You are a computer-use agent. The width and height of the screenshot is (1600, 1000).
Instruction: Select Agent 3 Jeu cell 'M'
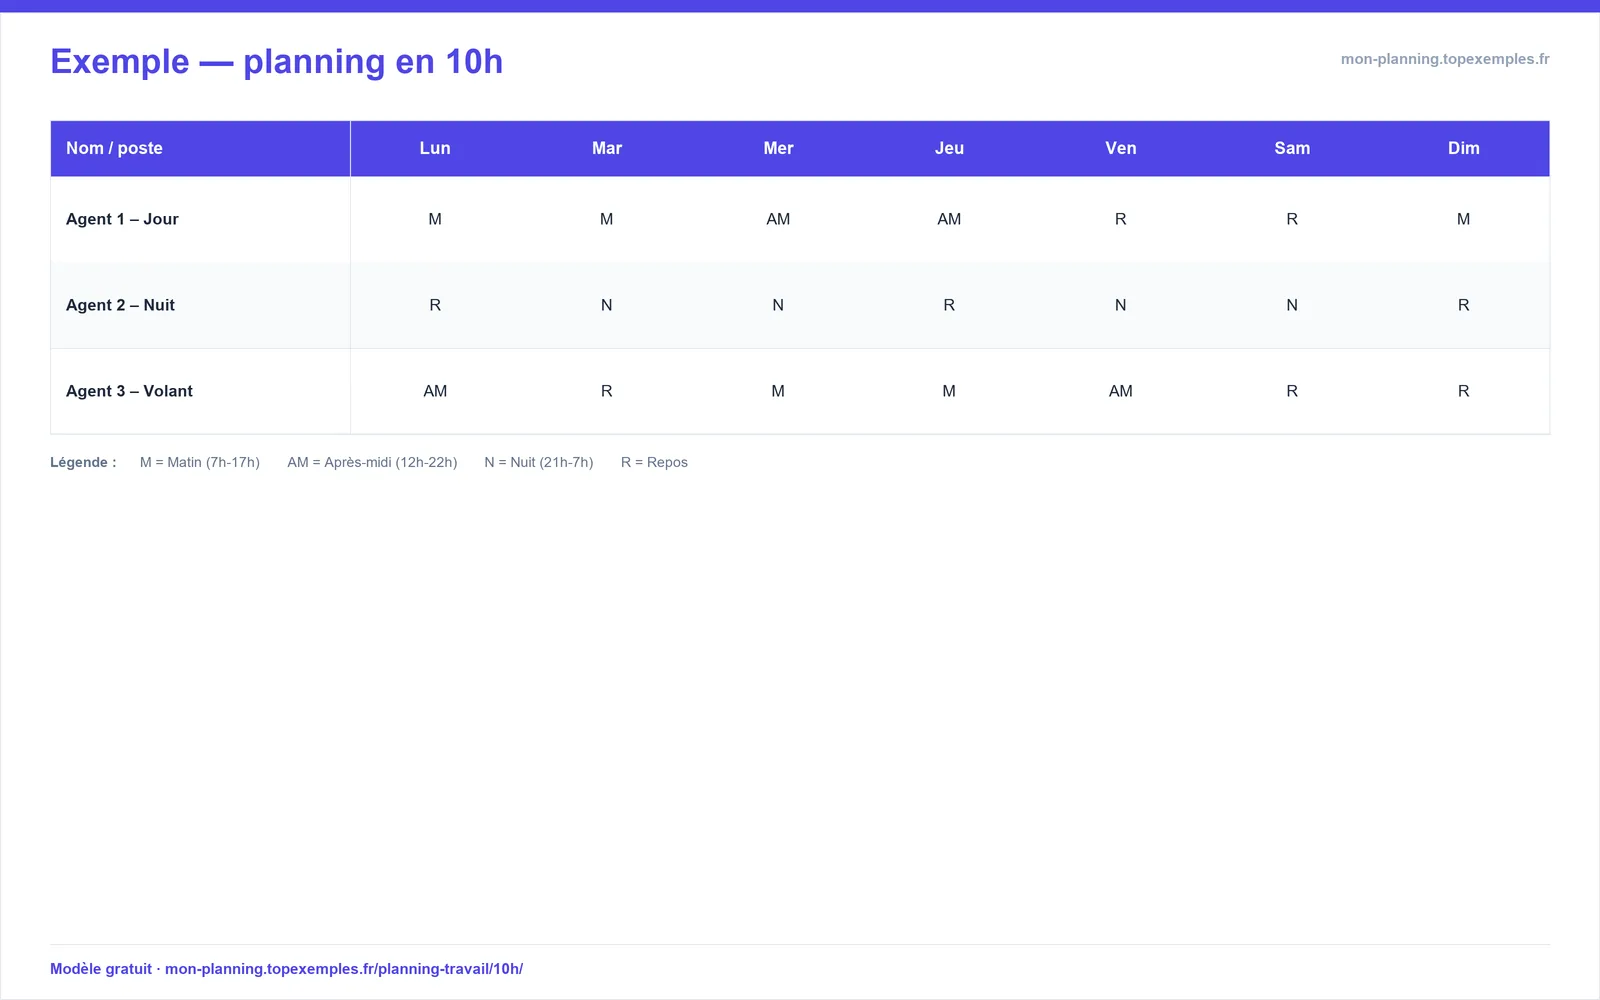coord(949,391)
